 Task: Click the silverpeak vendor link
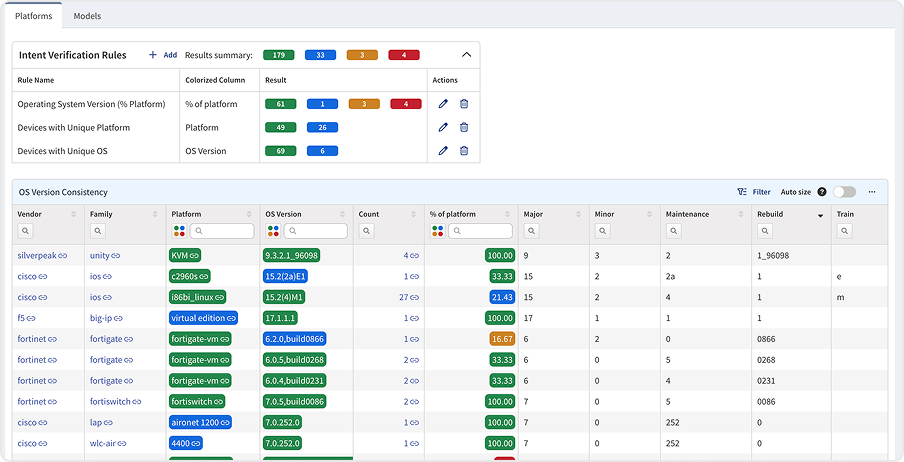37,256
